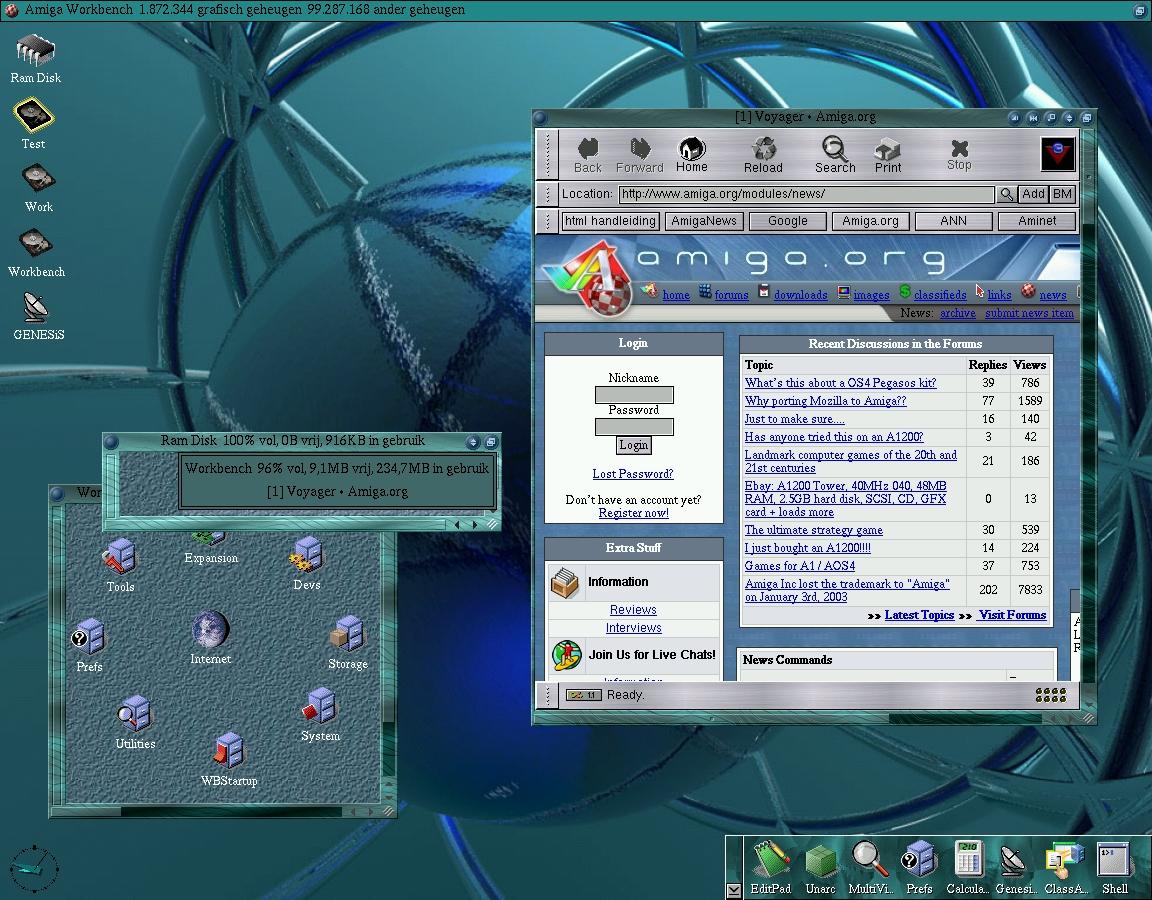This screenshot has height=900, width=1152.
Task: Open the downloads navigation link
Action: click(800, 295)
